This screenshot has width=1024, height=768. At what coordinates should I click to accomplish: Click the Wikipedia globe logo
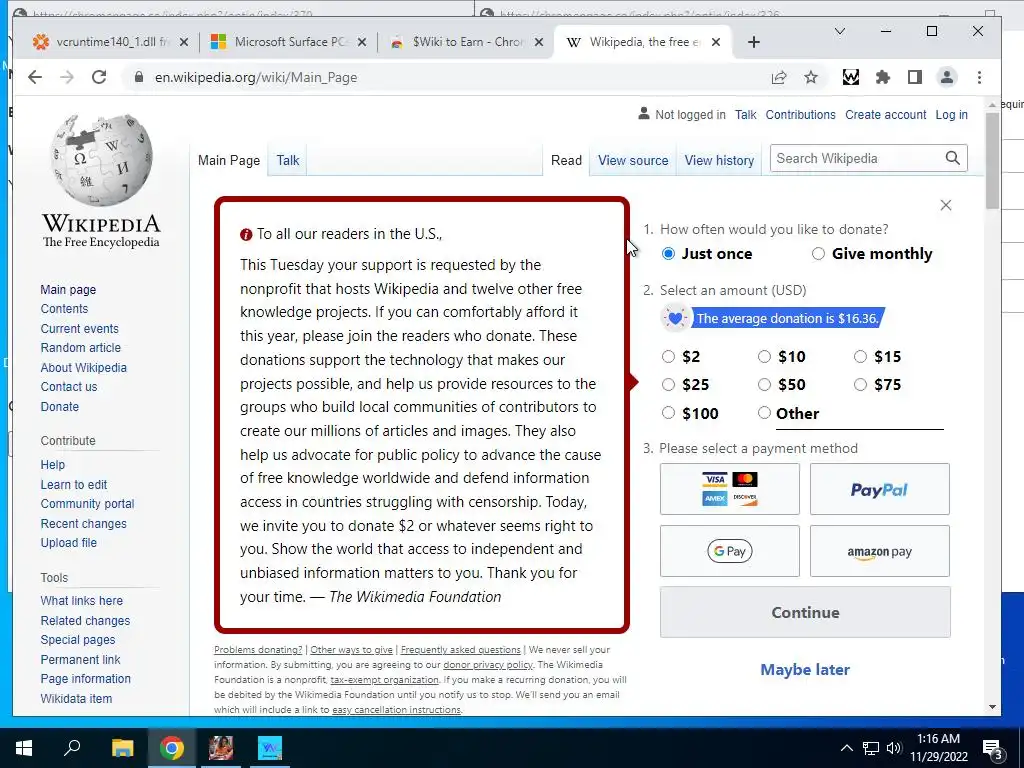[102, 160]
